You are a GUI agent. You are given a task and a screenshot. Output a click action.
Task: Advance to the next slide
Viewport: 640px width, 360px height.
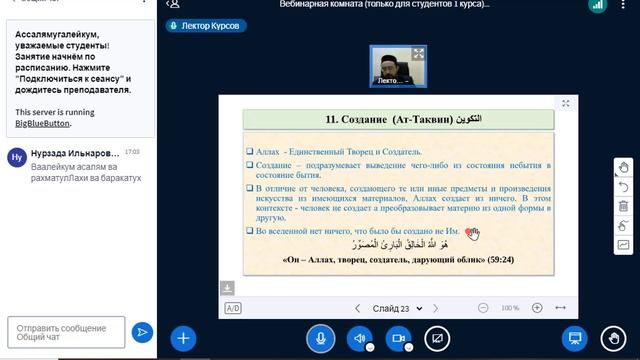[436, 308]
